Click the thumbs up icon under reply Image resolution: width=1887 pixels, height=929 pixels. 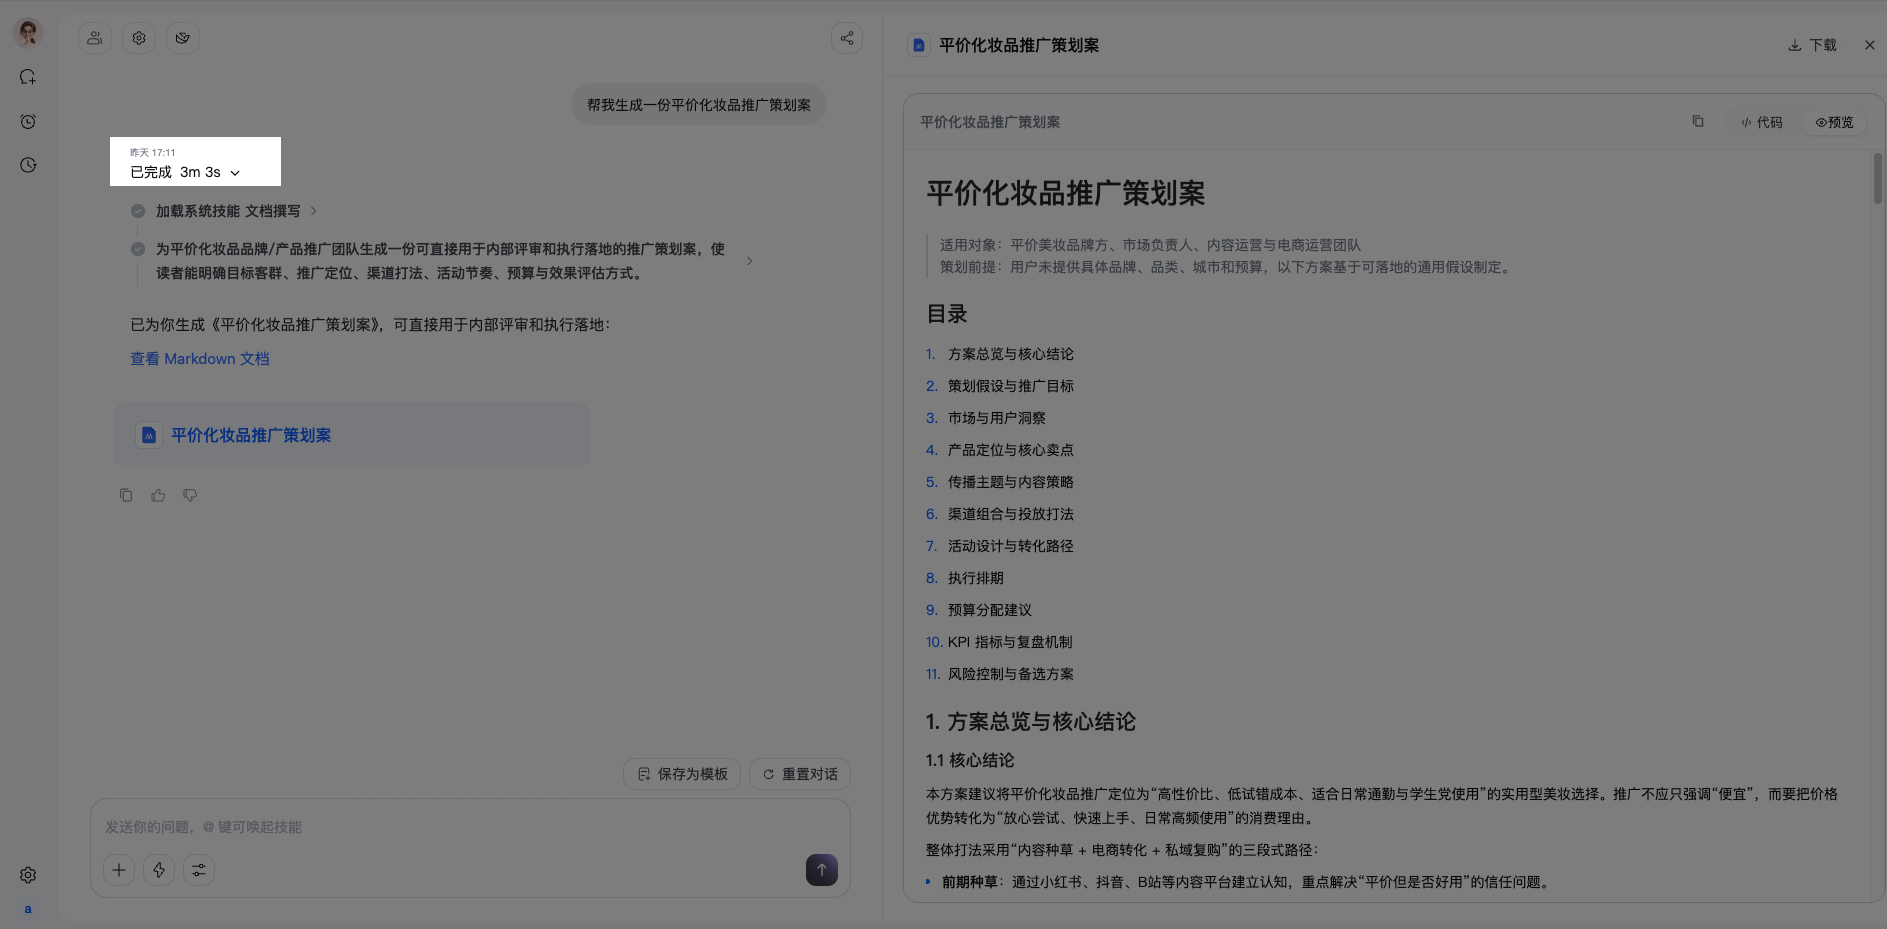tap(158, 495)
